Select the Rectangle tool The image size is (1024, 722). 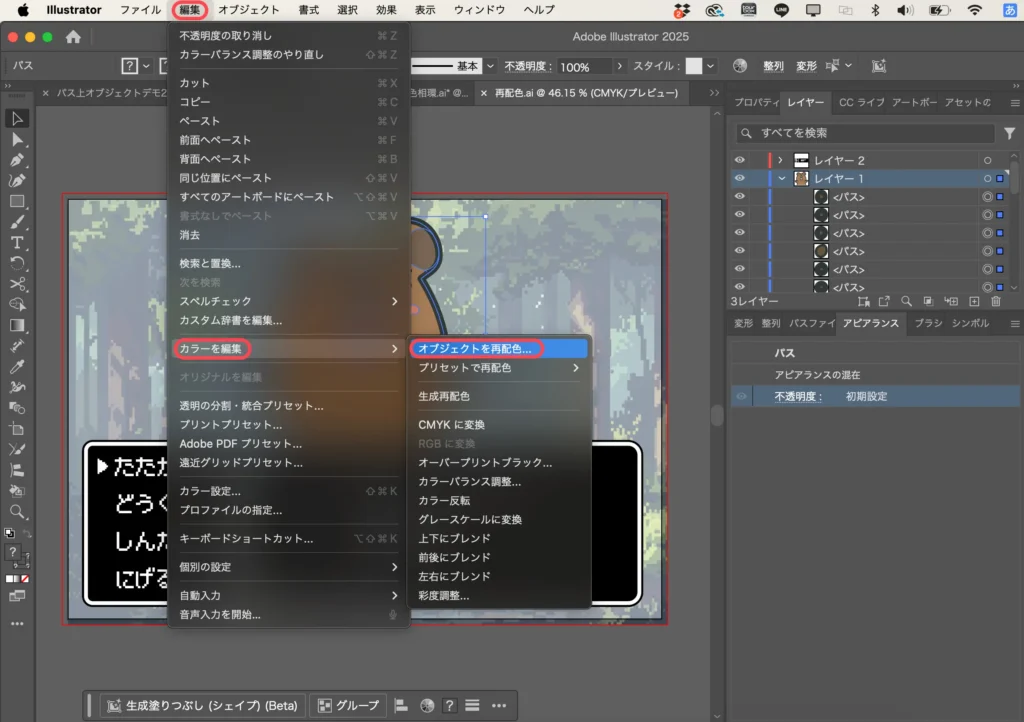(x=17, y=201)
